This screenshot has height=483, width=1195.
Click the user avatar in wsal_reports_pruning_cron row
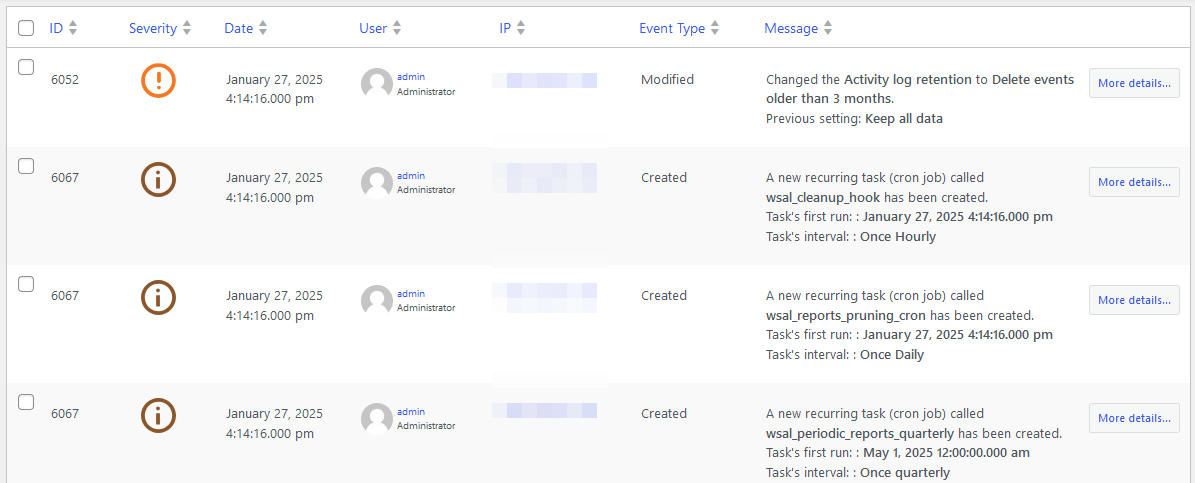(376, 300)
